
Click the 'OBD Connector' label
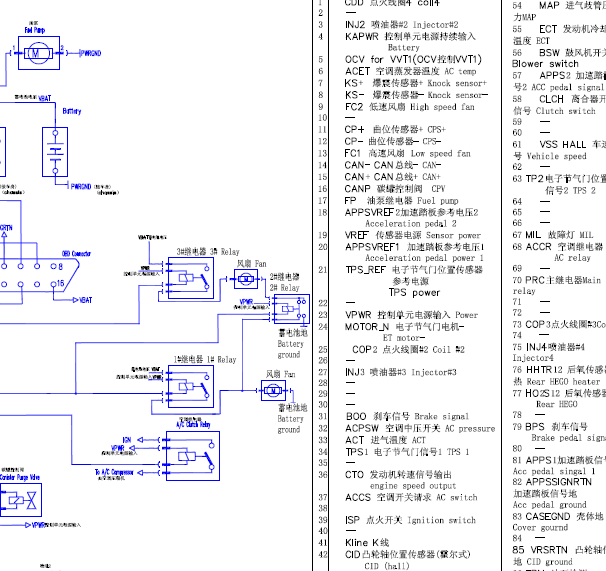point(76,254)
